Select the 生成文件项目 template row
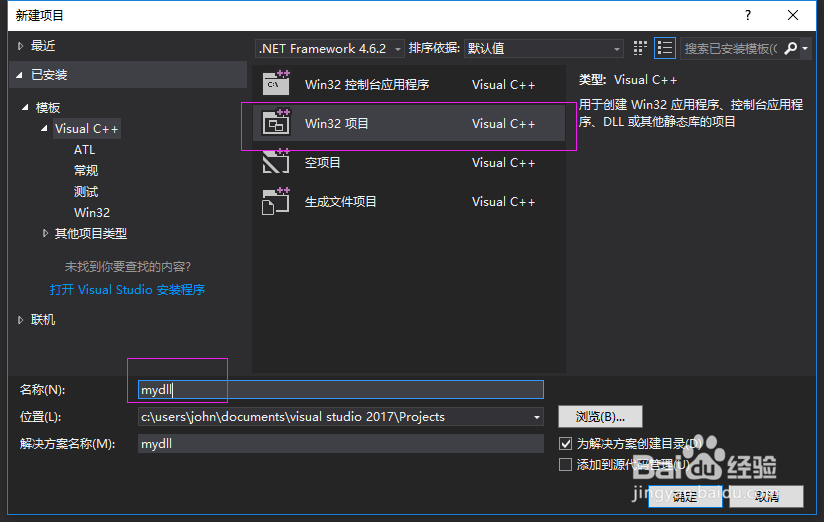The height and width of the screenshot is (522, 824). pyautogui.click(x=409, y=201)
